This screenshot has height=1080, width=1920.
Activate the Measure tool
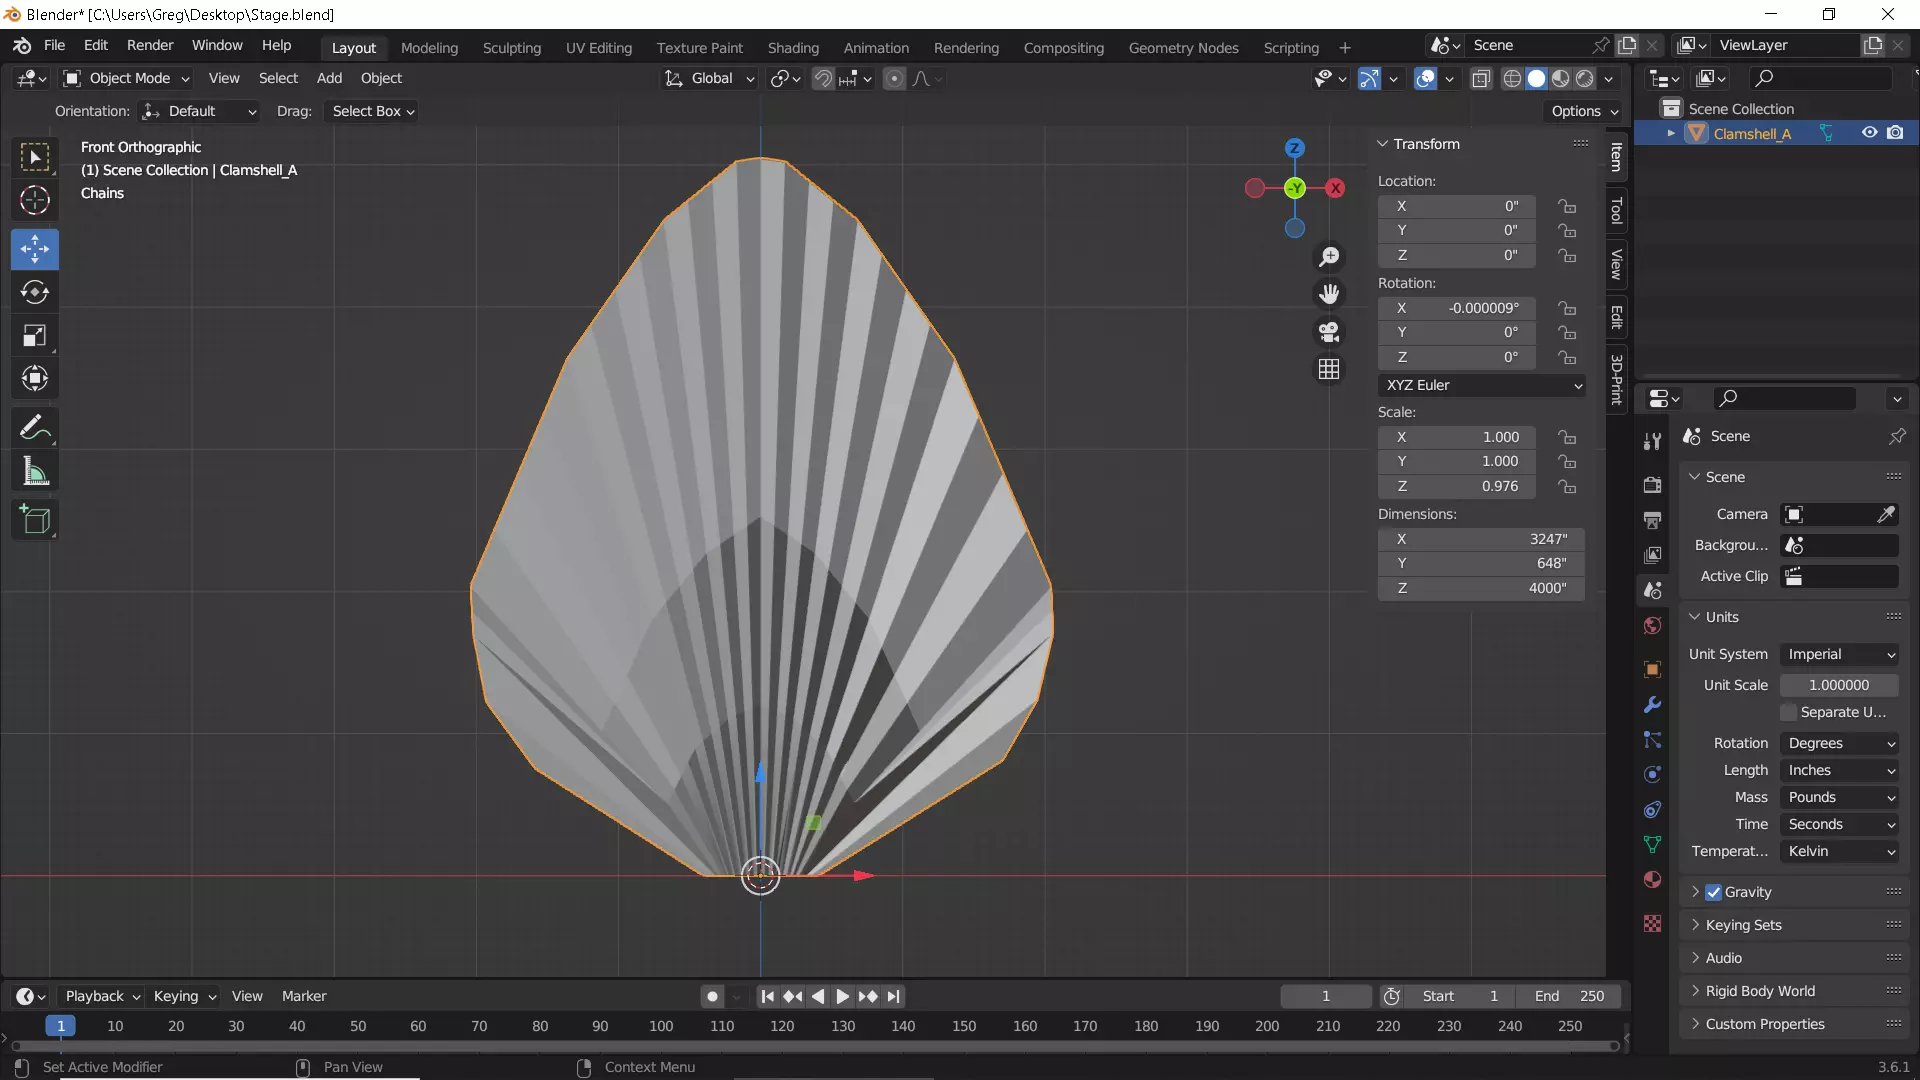pyautogui.click(x=35, y=472)
